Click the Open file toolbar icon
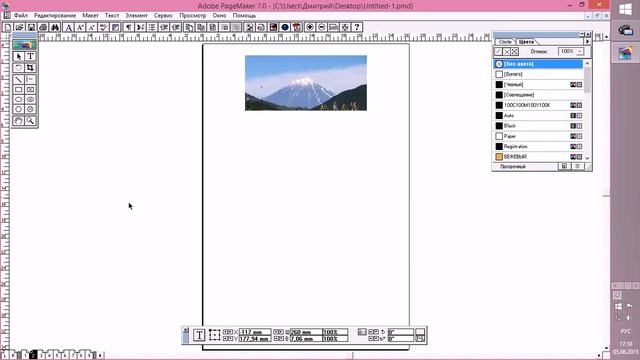The width and height of the screenshot is (640, 360). point(19,27)
